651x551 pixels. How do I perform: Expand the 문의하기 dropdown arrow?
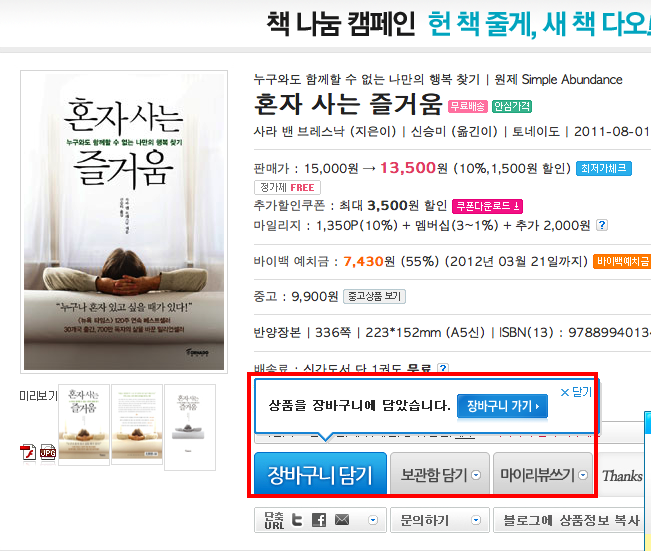[x=476, y=520]
